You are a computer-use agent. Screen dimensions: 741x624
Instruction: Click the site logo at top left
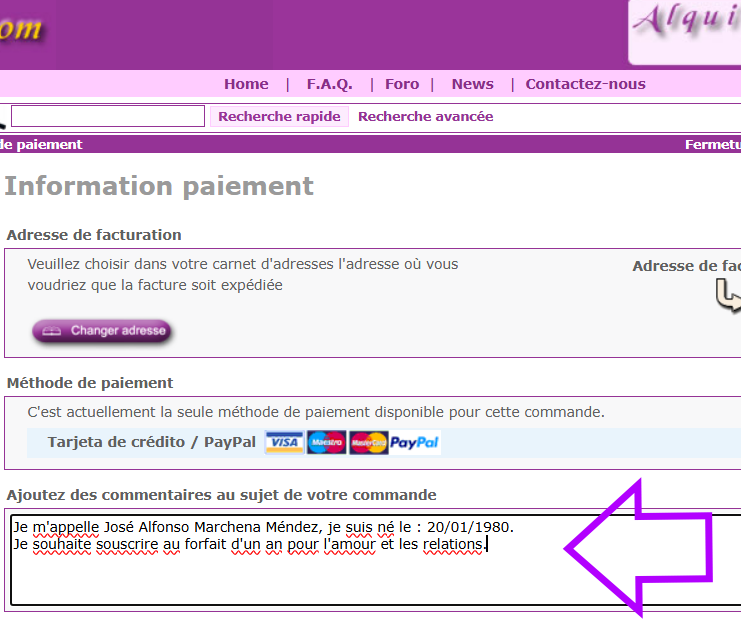click(x=20, y=29)
